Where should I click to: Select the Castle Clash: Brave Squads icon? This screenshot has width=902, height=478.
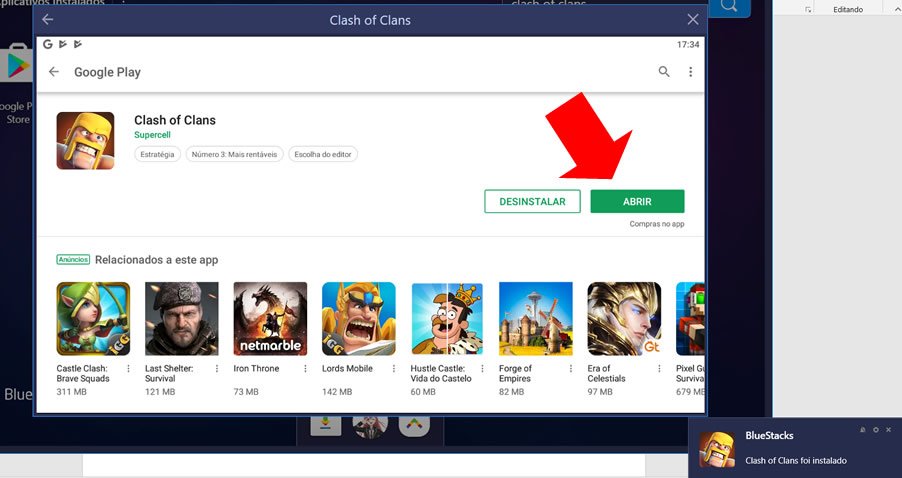tap(93, 318)
